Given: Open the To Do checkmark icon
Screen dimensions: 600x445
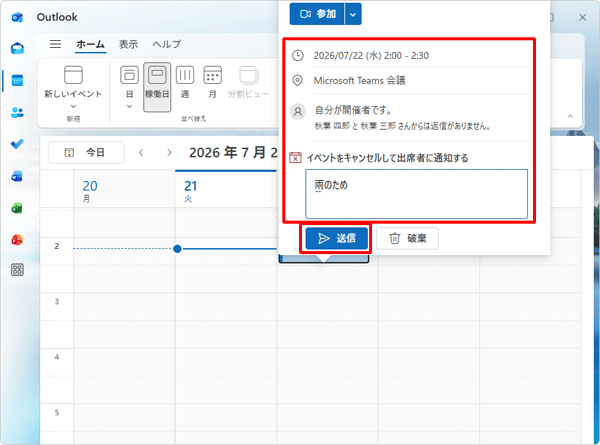Looking at the screenshot, I should tap(17, 144).
